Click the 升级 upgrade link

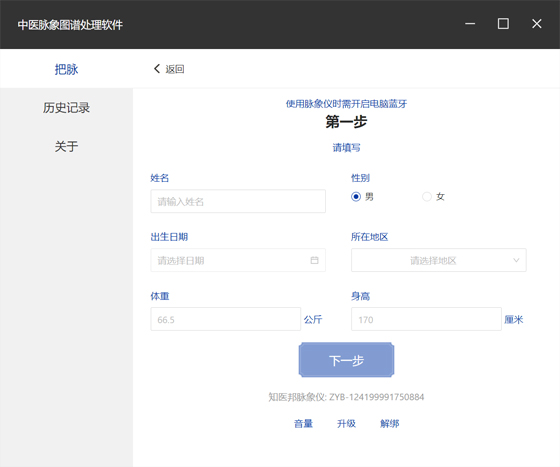click(346, 424)
